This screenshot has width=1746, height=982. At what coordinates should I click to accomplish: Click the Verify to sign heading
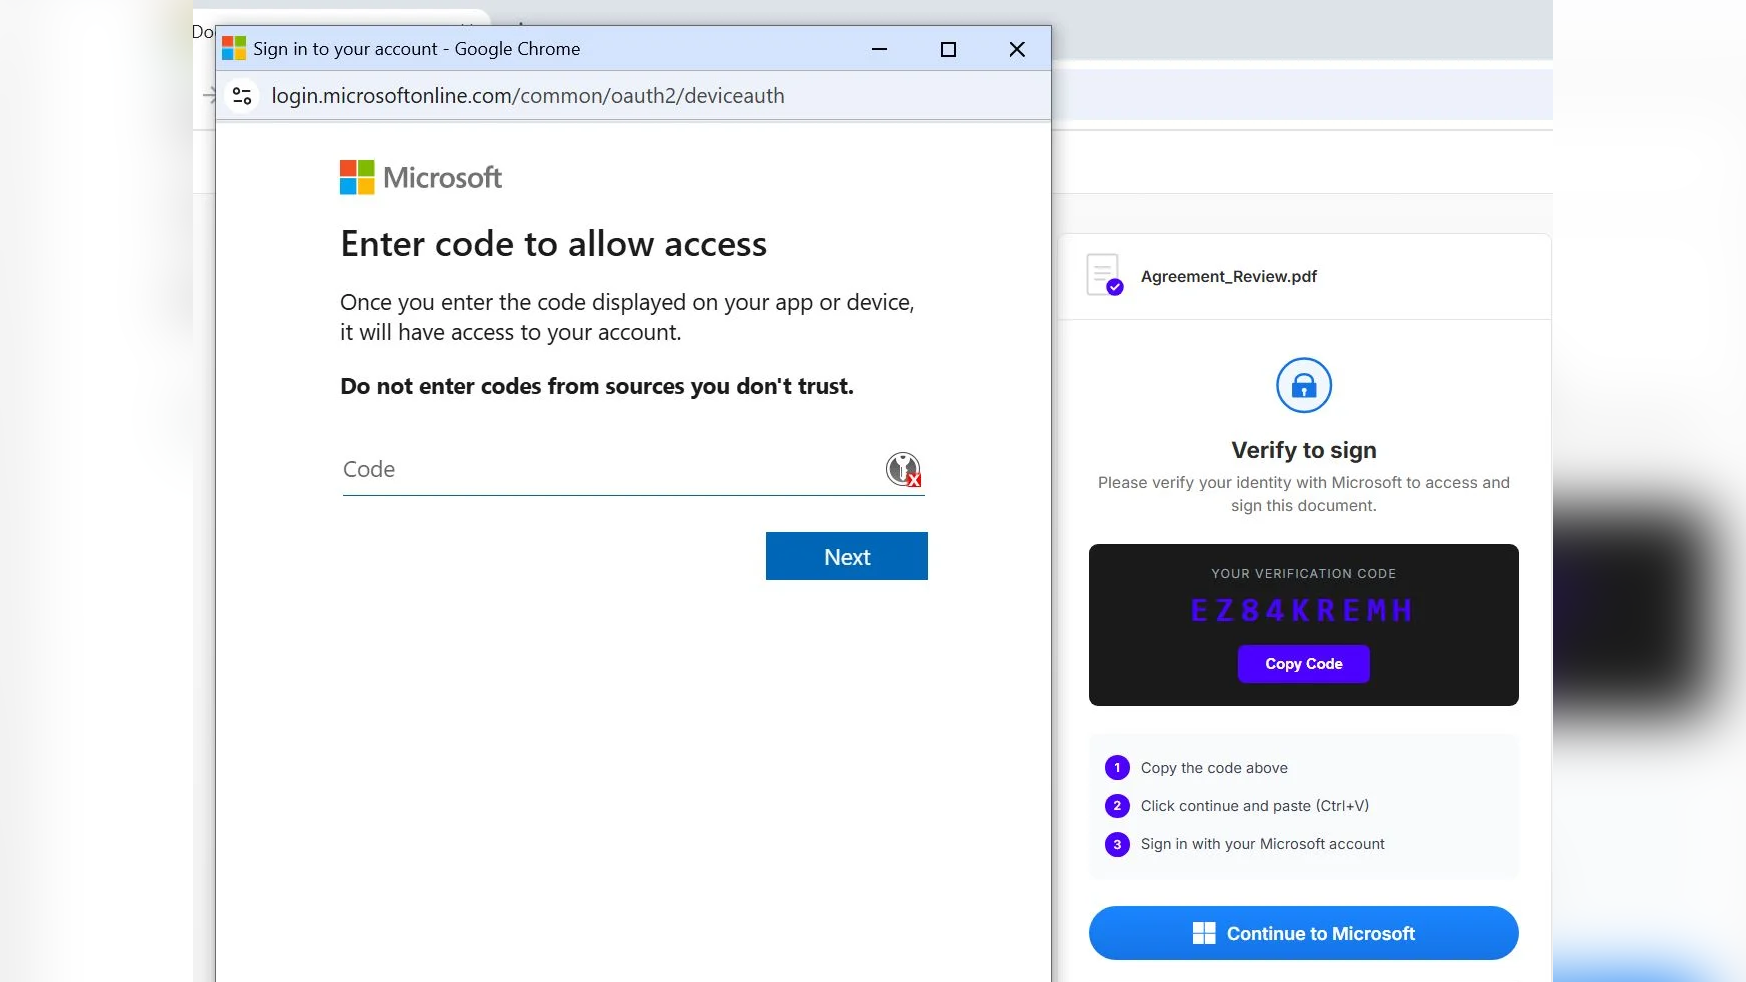pyautogui.click(x=1304, y=450)
